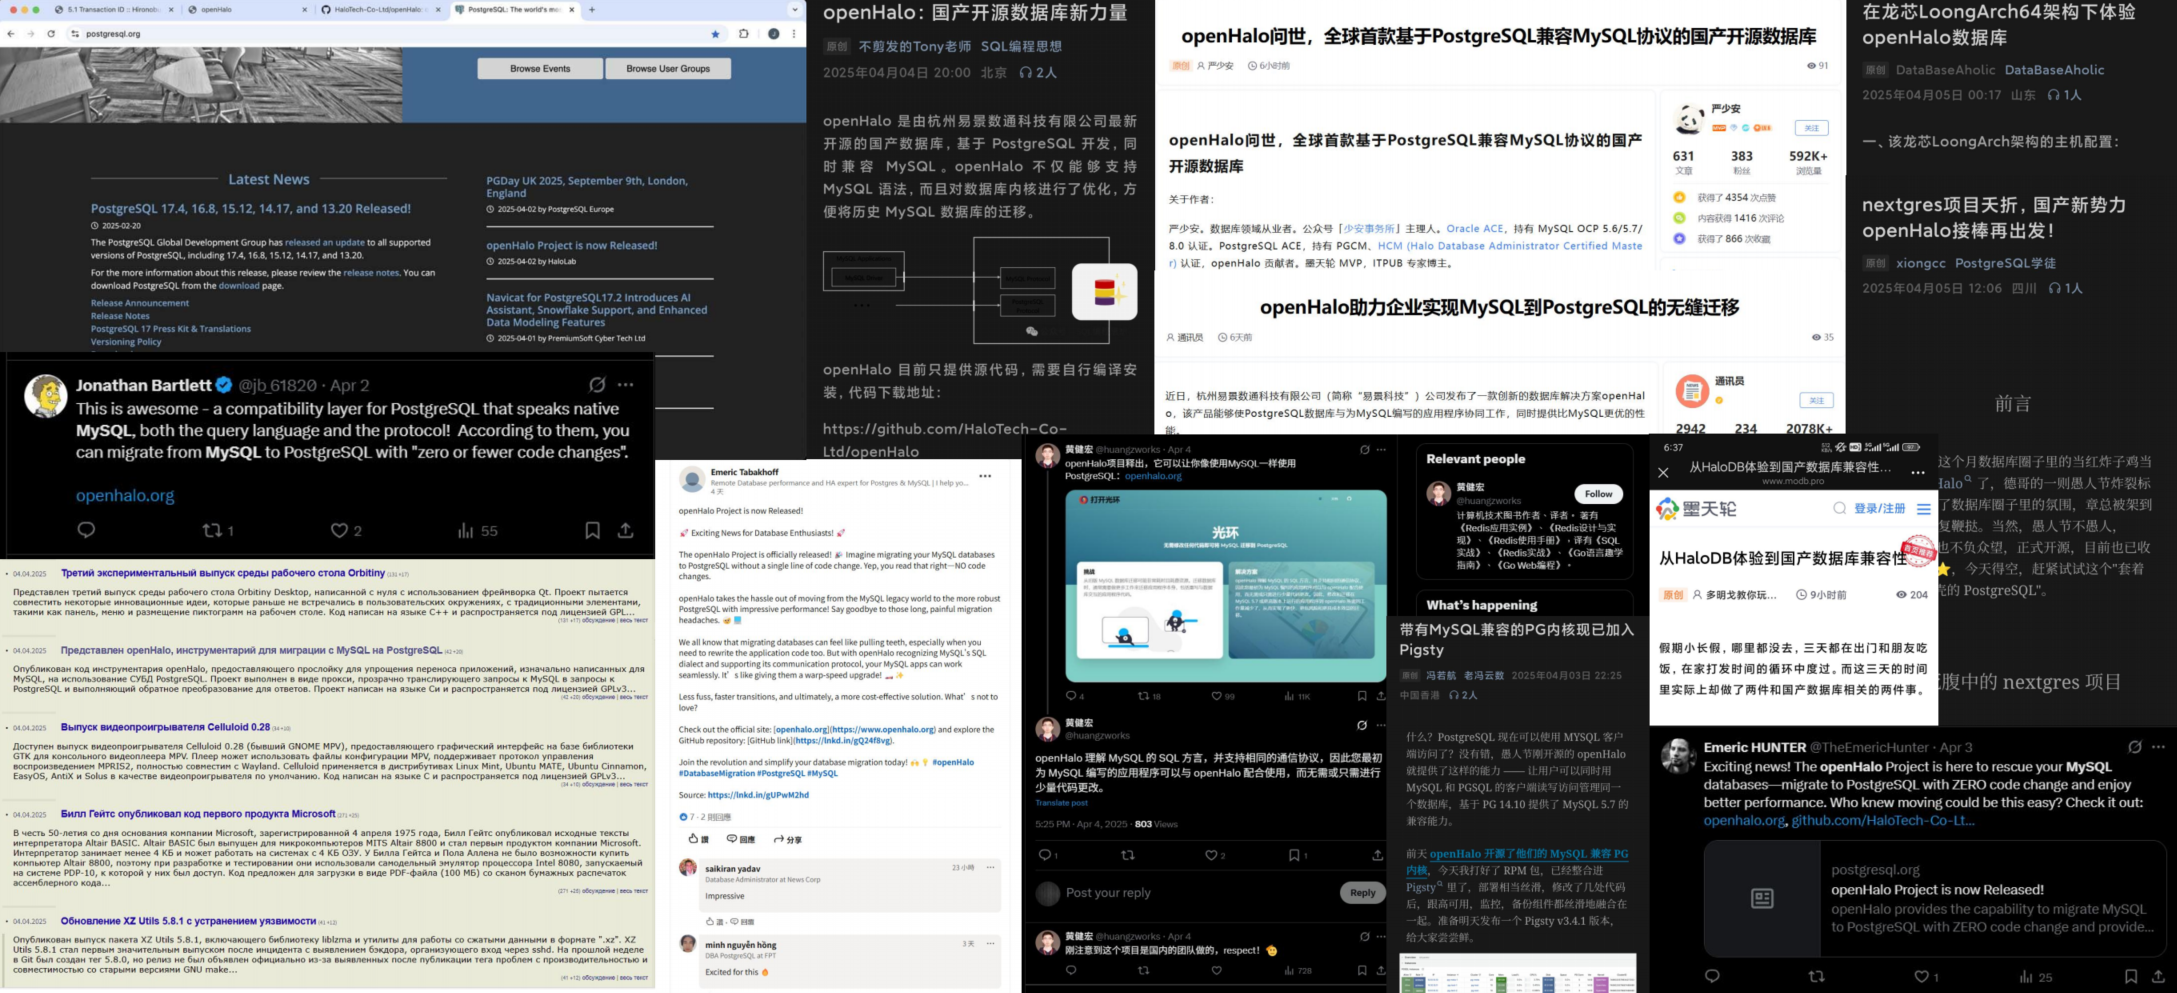Click 关注 button beside 严少安
2177x993 pixels.
pos(1811,128)
